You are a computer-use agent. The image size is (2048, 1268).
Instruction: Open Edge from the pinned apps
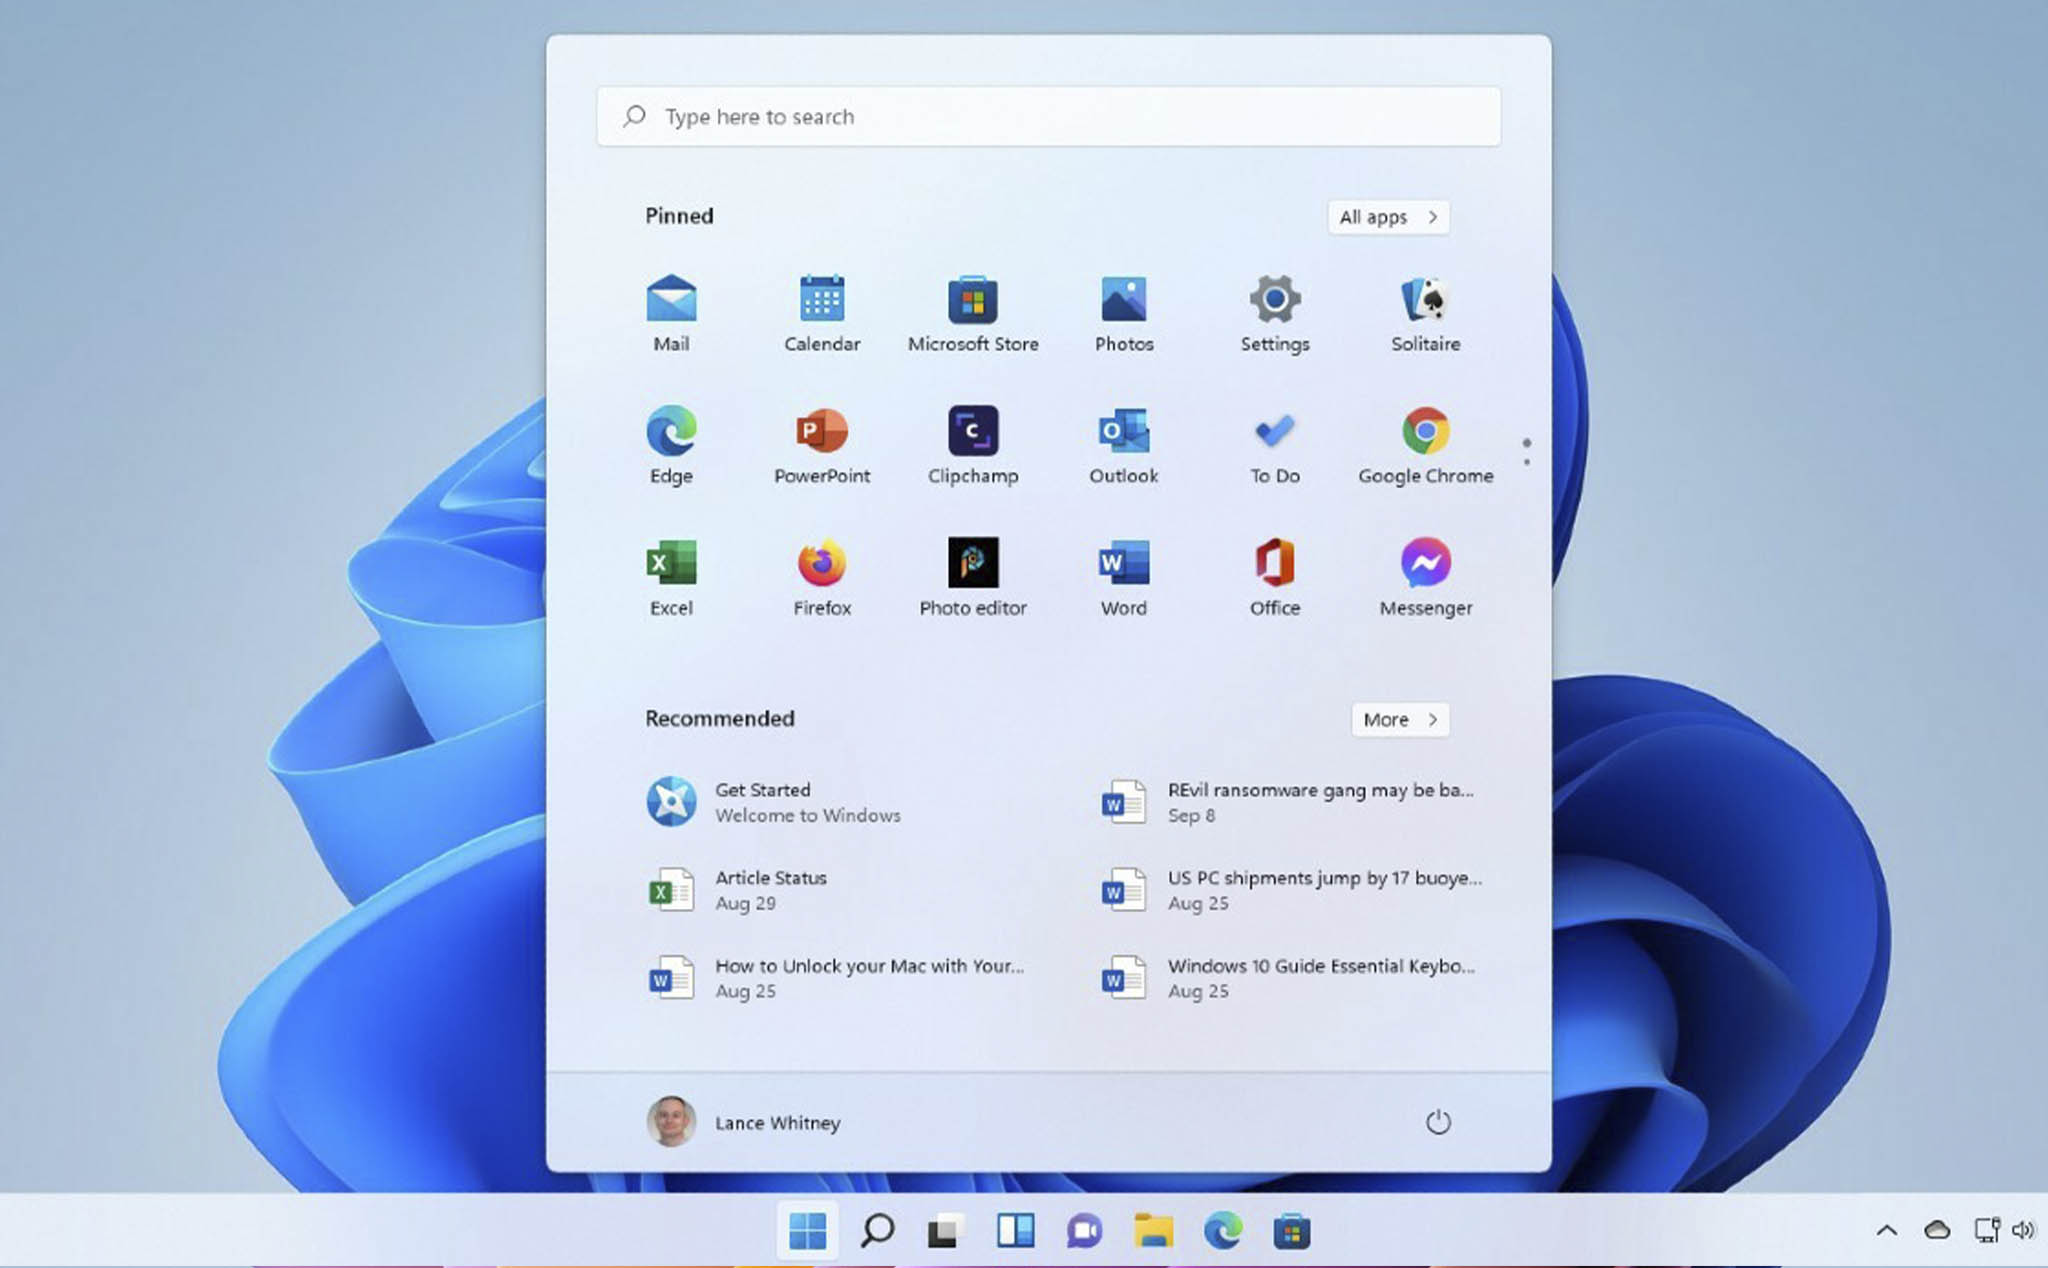(671, 445)
